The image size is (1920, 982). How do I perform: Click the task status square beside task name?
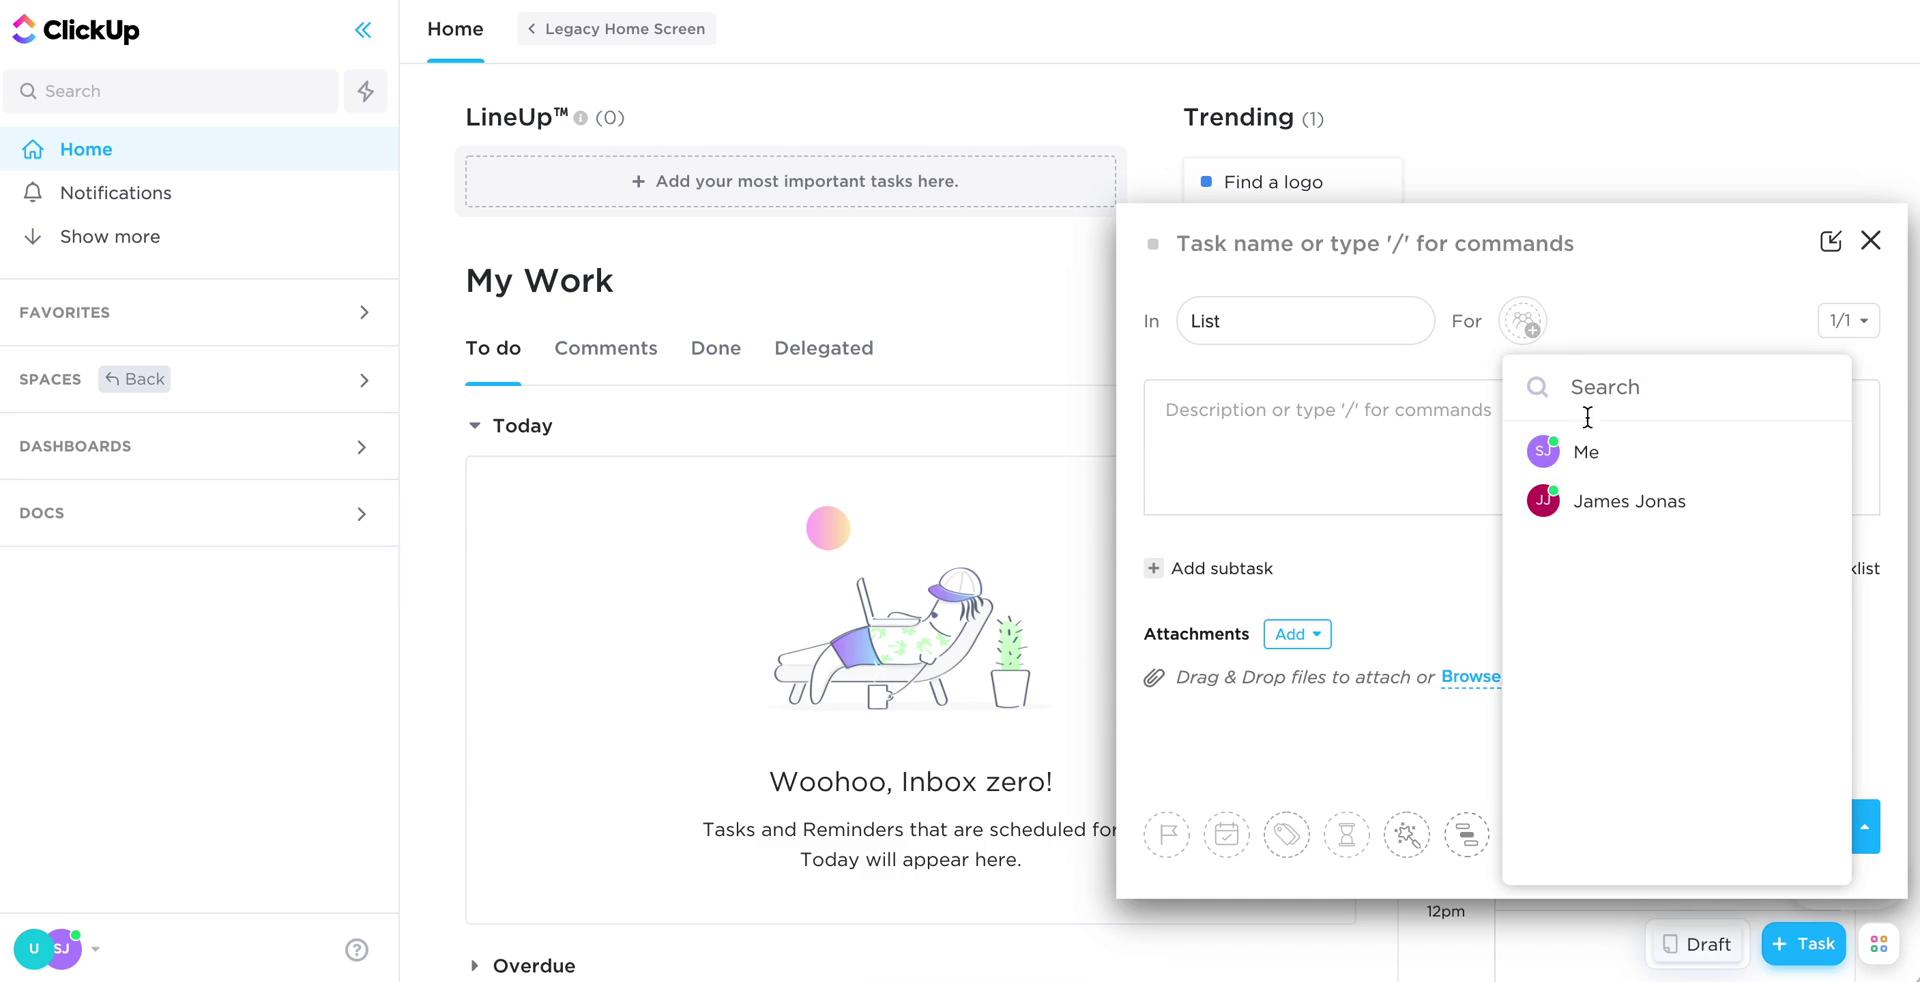(1153, 244)
